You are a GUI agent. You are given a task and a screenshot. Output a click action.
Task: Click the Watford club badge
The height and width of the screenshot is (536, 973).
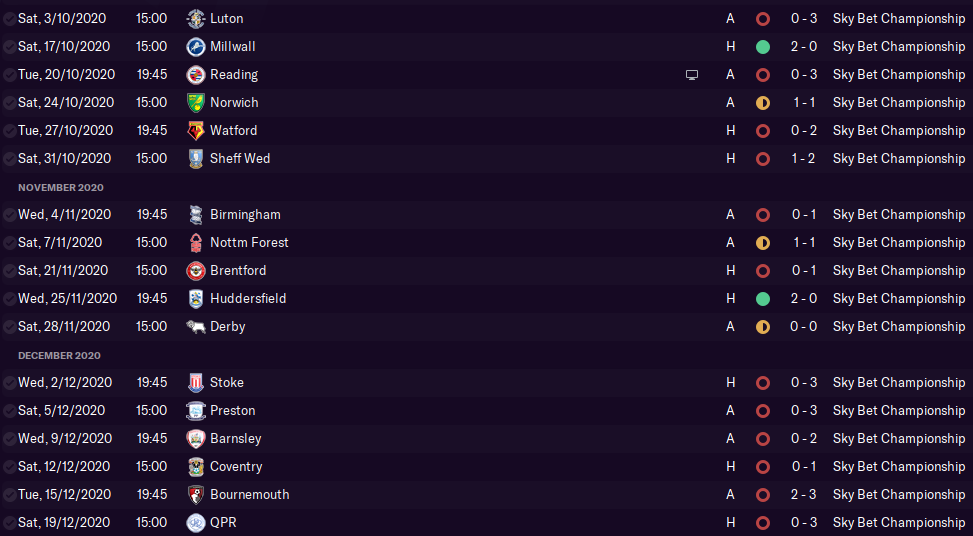click(x=195, y=131)
